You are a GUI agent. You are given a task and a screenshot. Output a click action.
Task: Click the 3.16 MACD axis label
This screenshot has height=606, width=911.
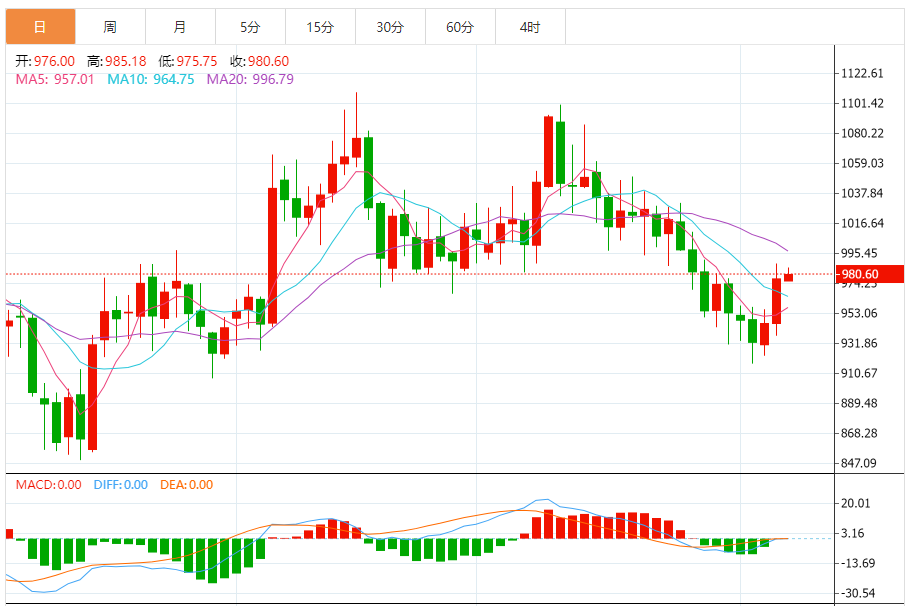(853, 533)
